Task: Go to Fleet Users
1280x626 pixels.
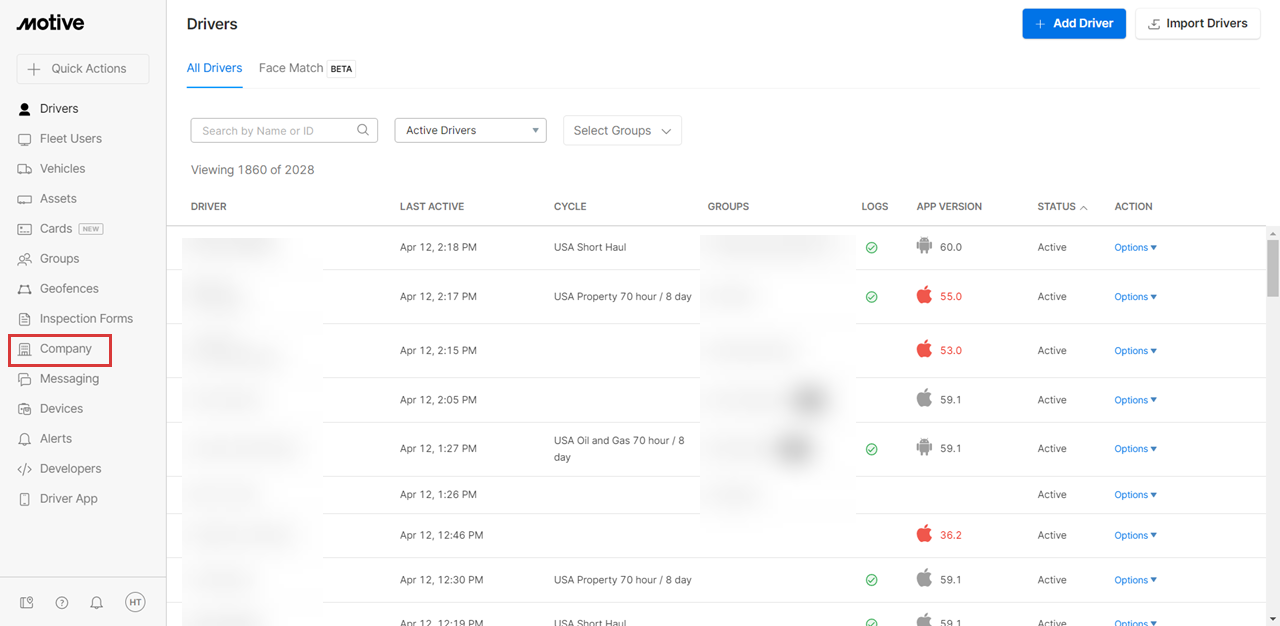Action: [71, 139]
